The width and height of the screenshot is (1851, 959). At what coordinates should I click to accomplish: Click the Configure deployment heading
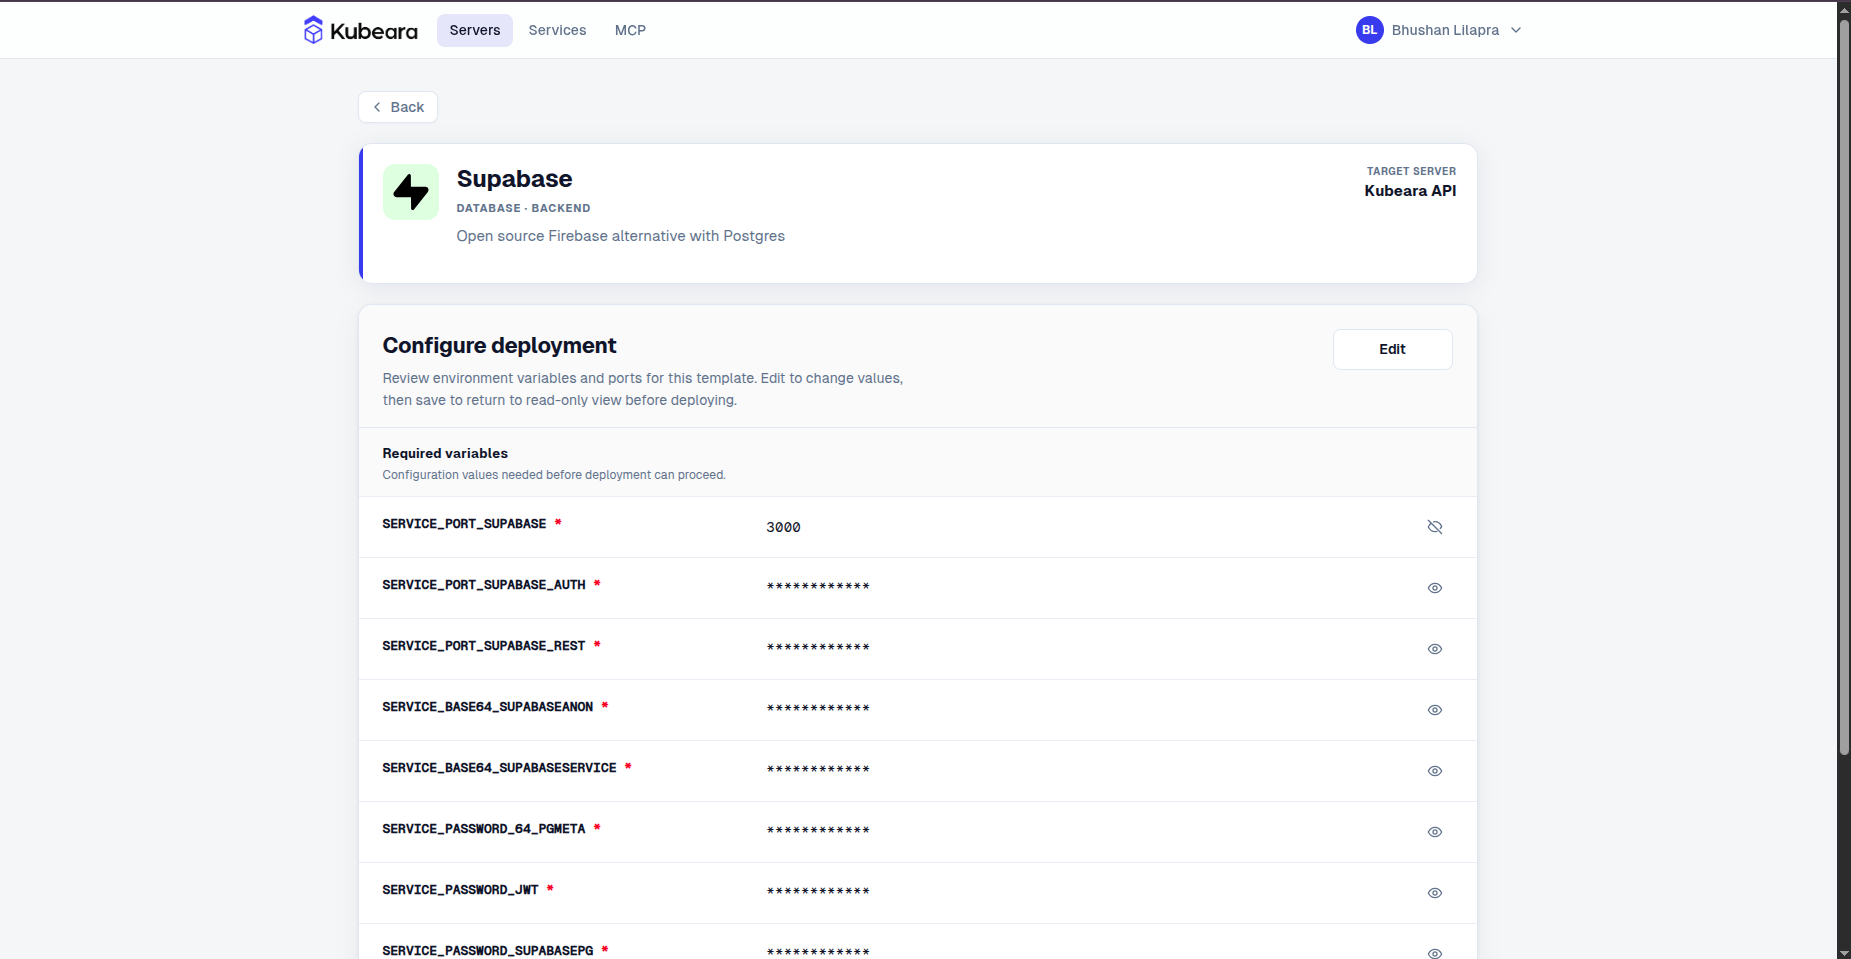pyautogui.click(x=499, y=346)
